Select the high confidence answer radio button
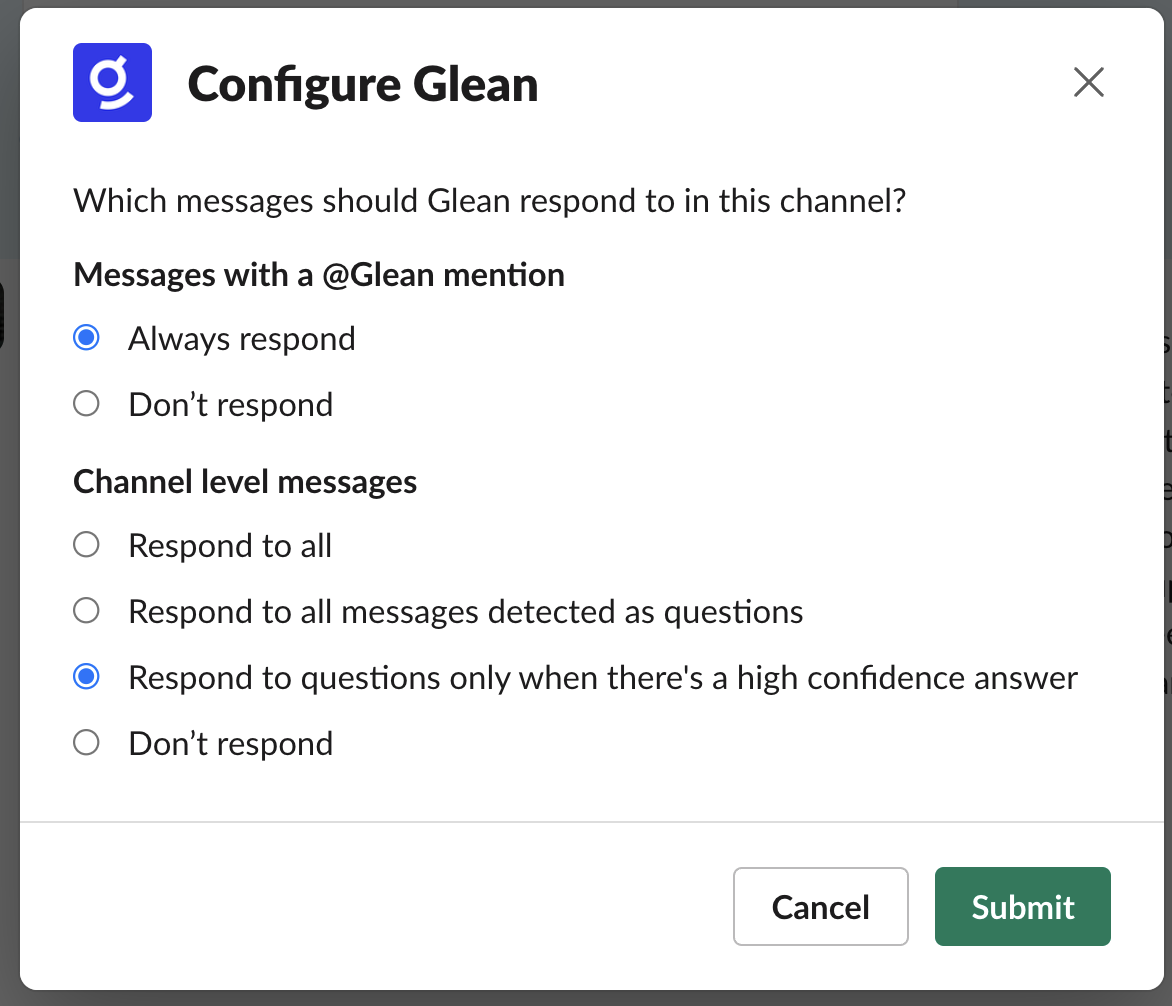This screenshot has height=1006, width=1172. (86, 676)
